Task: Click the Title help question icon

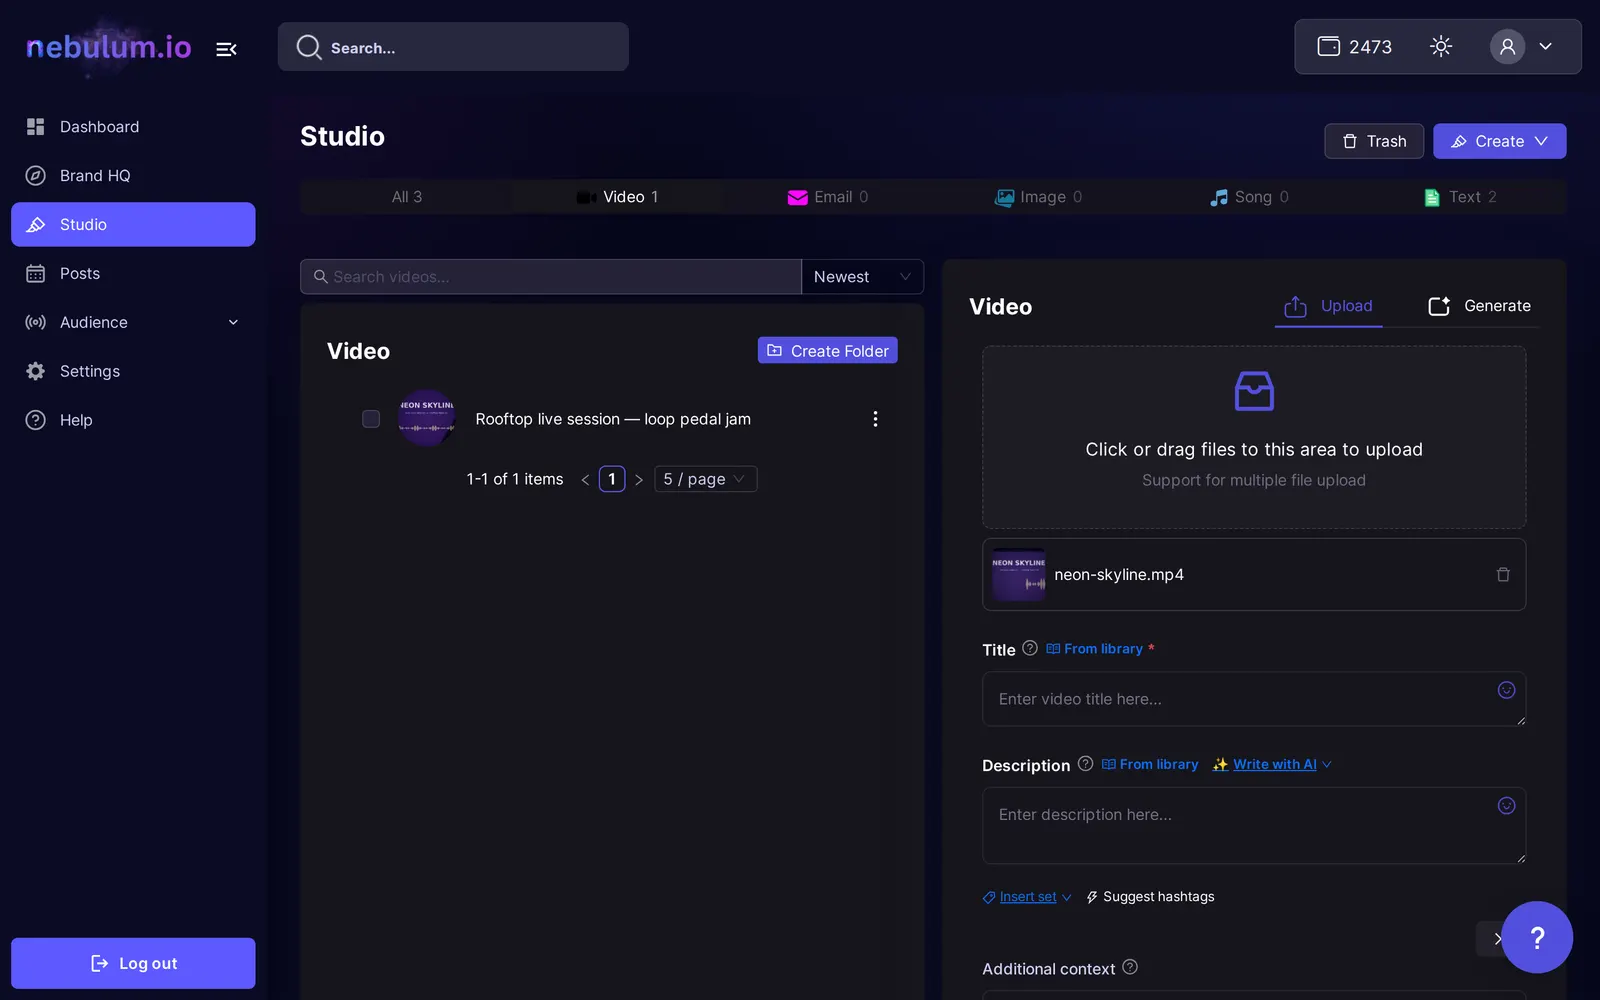Action: pos(1030,648)
